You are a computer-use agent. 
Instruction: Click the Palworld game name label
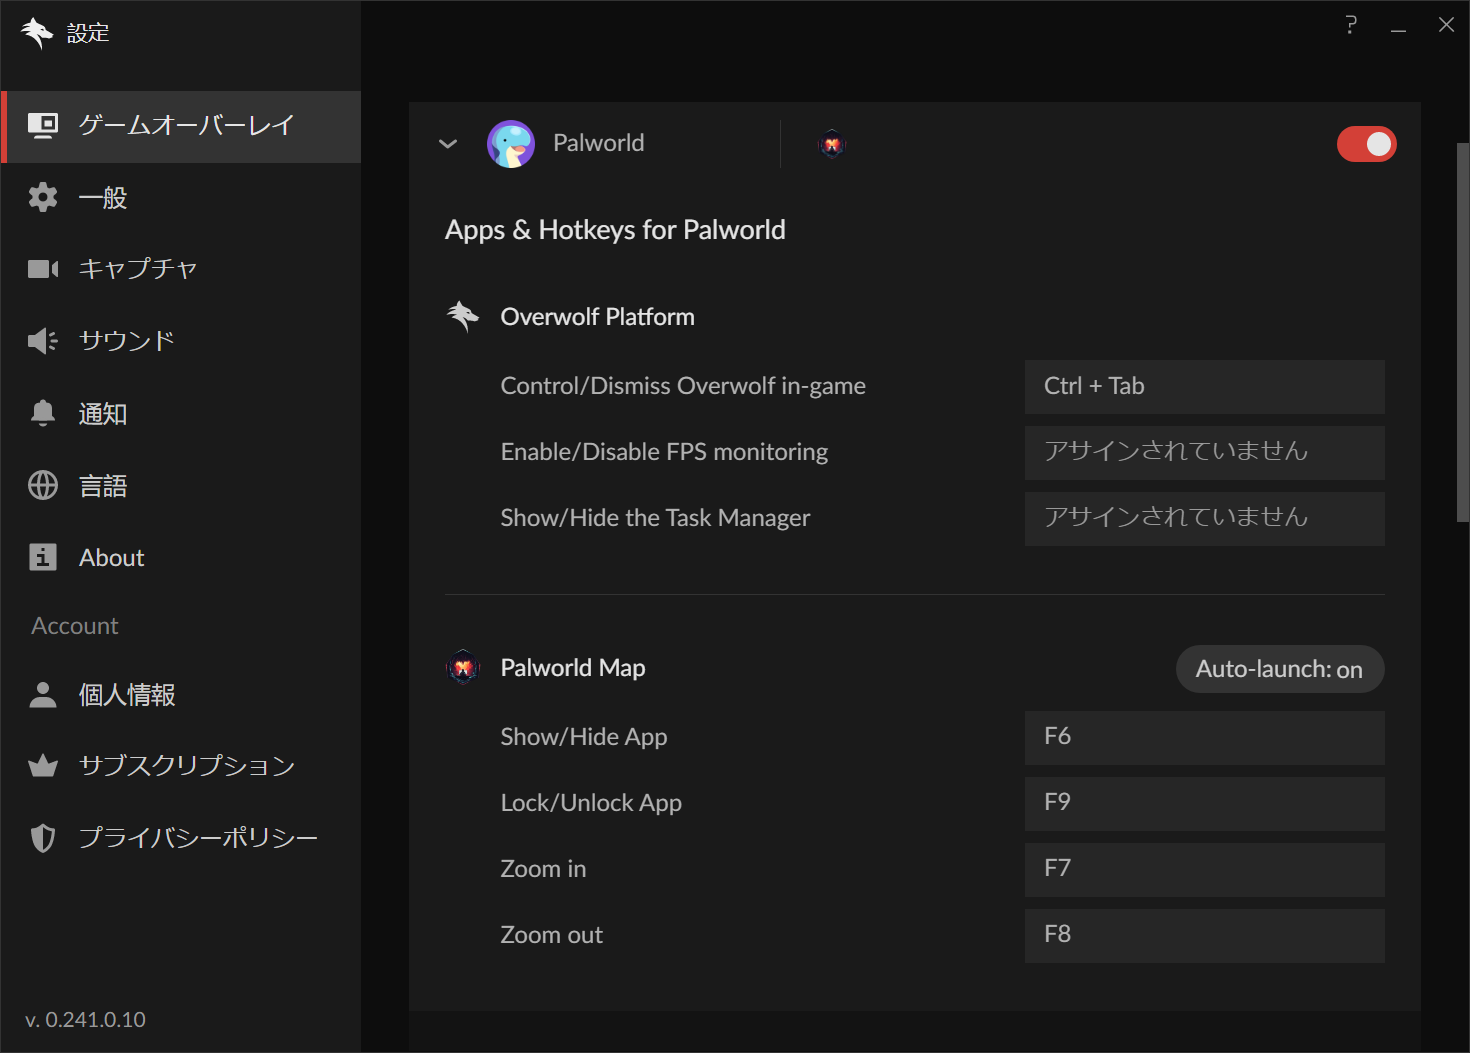(x=599, y=143)
